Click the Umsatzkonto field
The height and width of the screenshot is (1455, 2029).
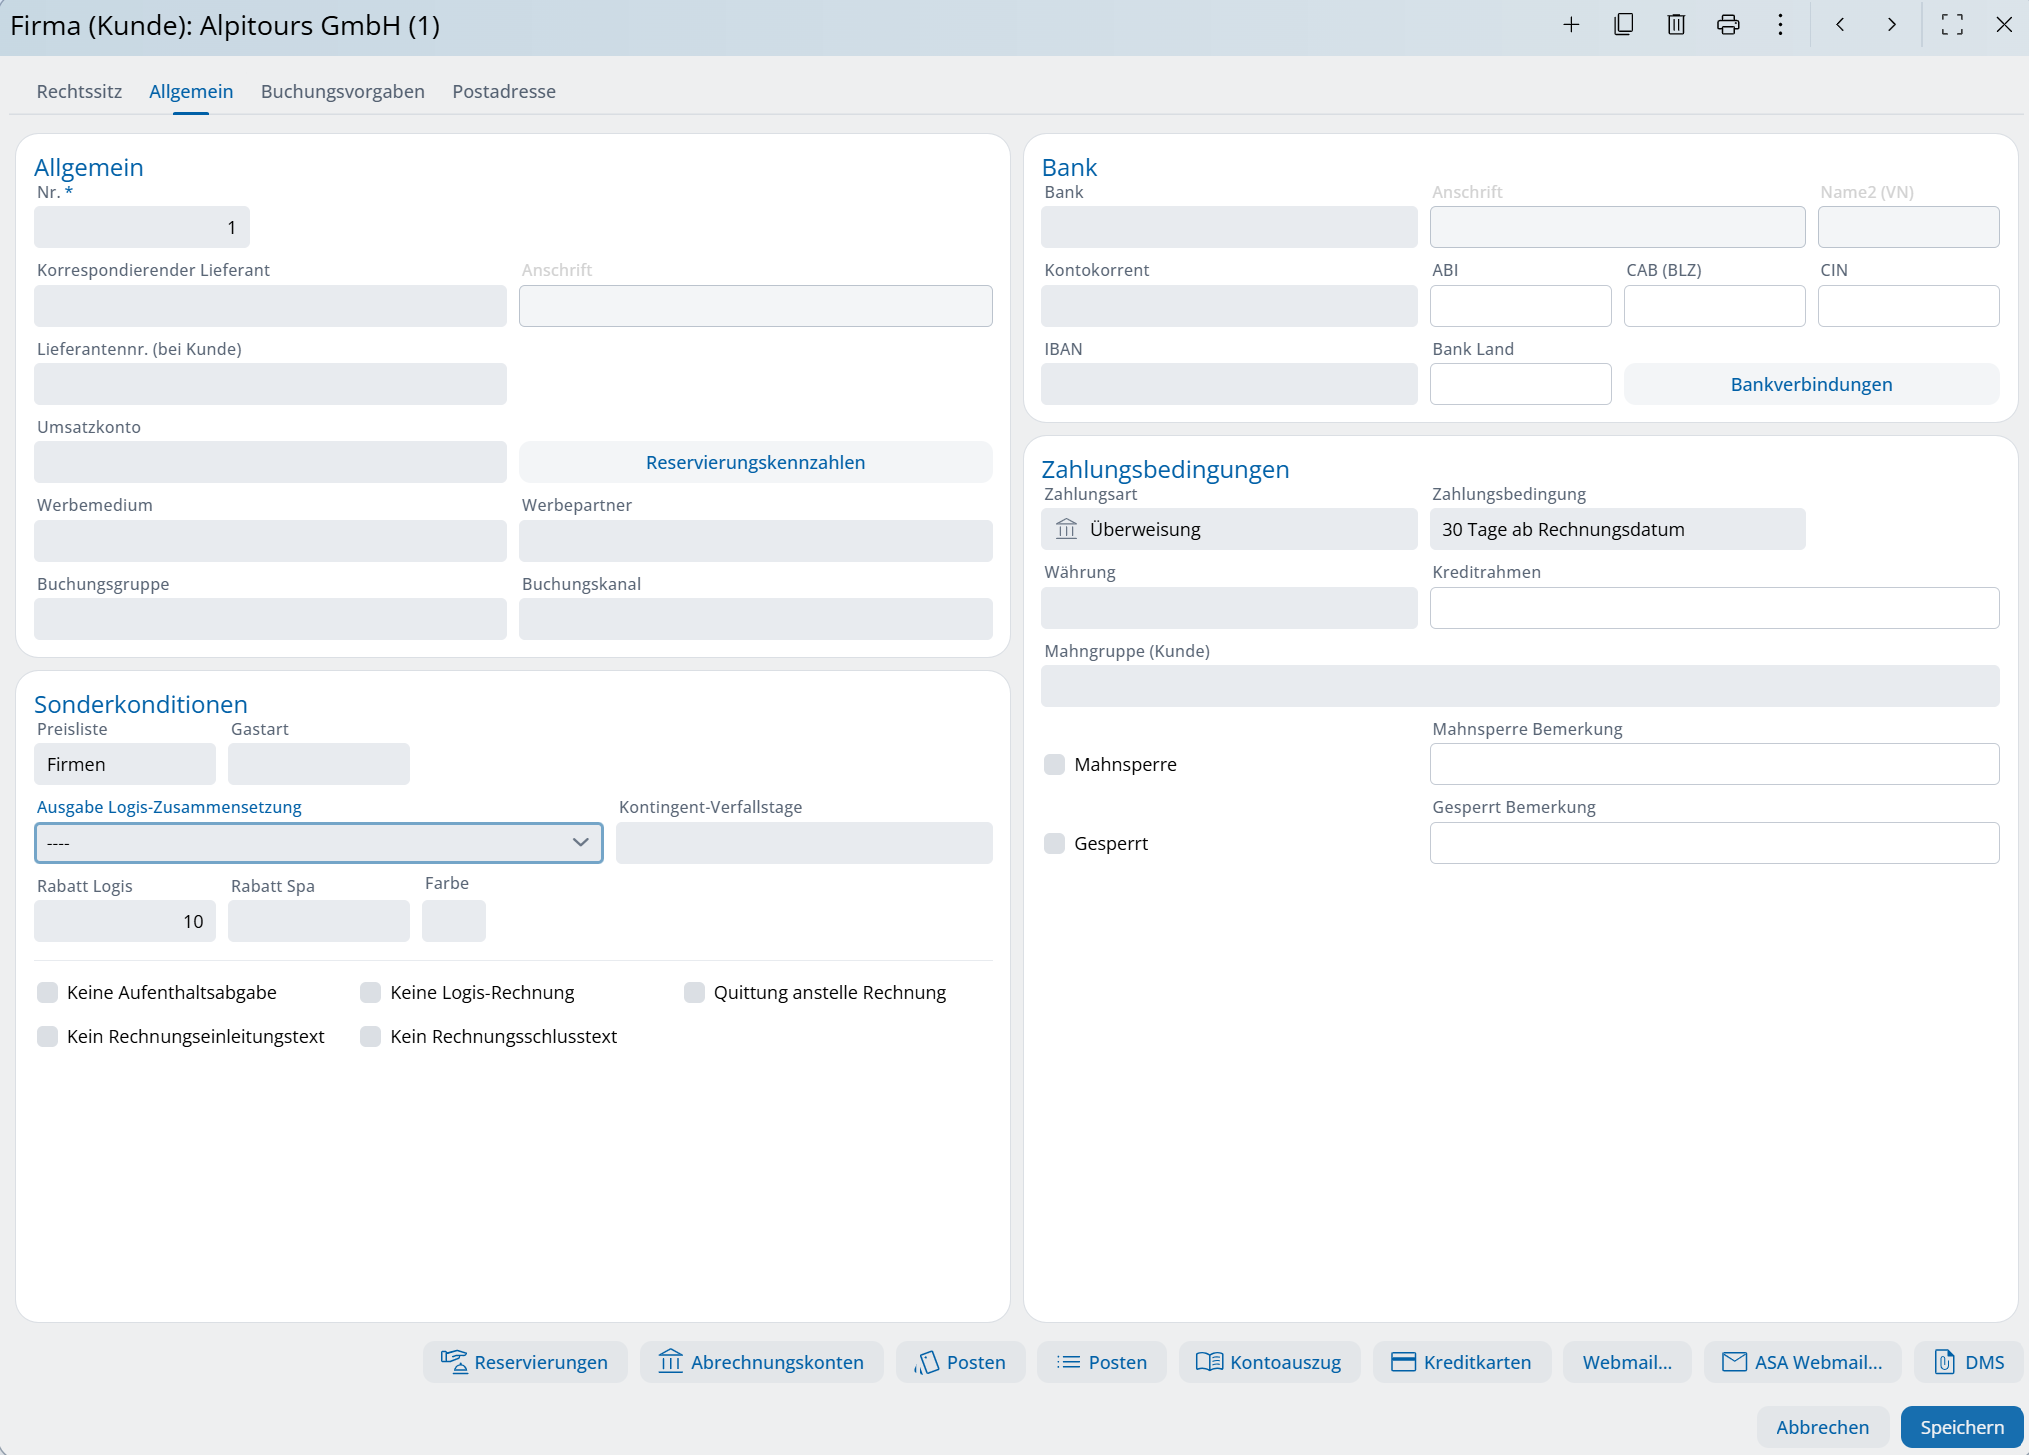[270, 462]
